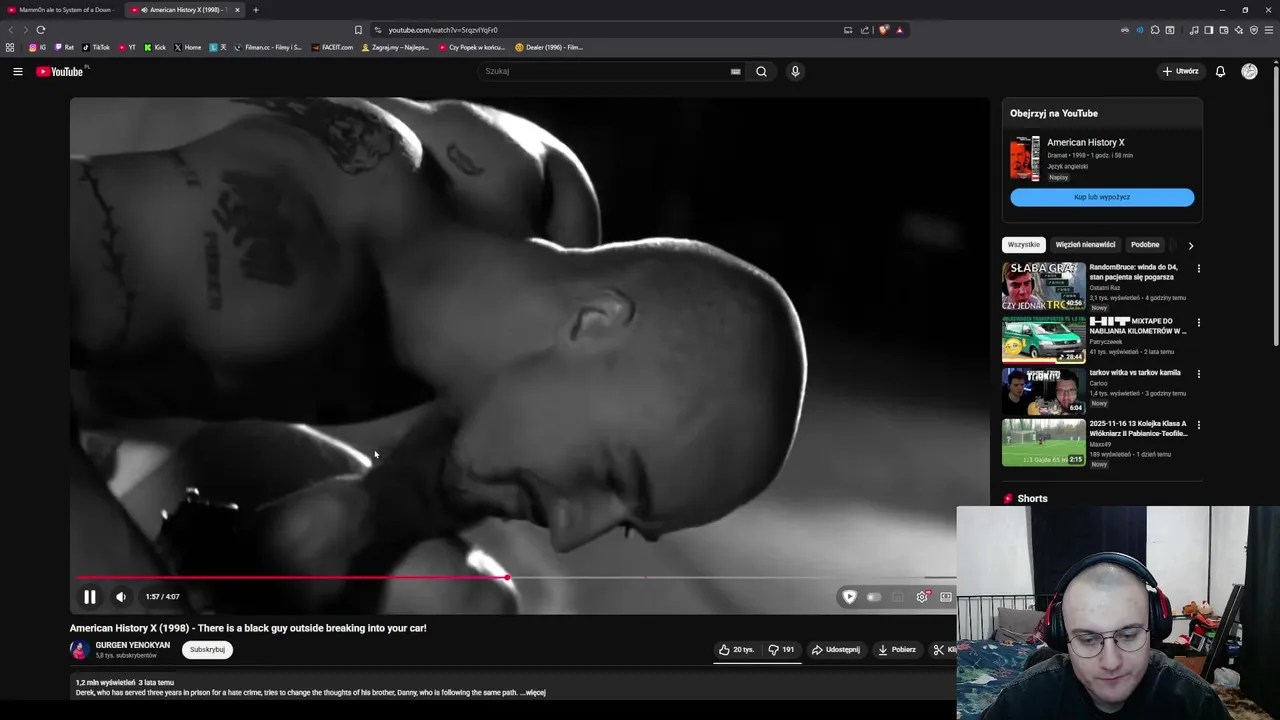Open TikTok bookmark
1280x720 pixels.
(x=96, y=47)
